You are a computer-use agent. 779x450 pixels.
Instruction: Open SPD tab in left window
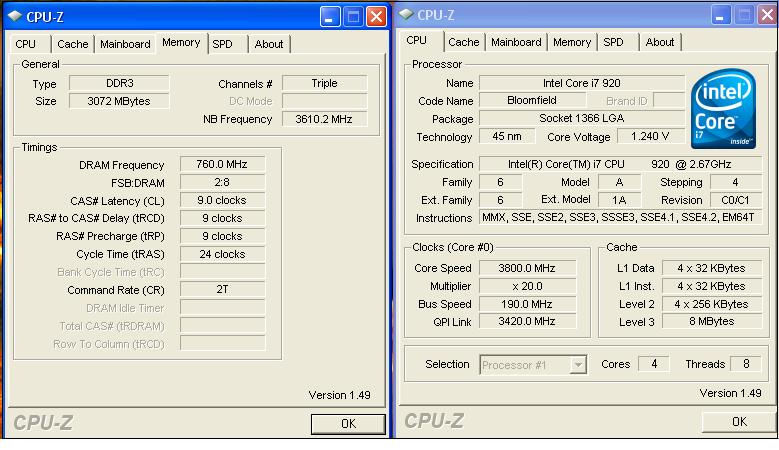222,44
